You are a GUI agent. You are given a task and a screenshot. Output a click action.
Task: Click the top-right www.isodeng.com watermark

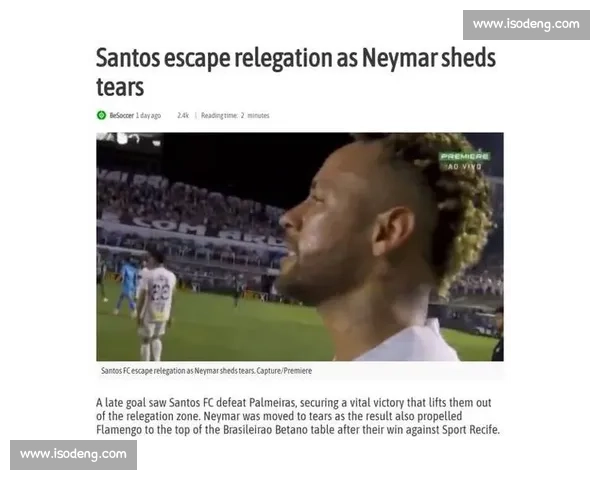(x=526, y=24)
